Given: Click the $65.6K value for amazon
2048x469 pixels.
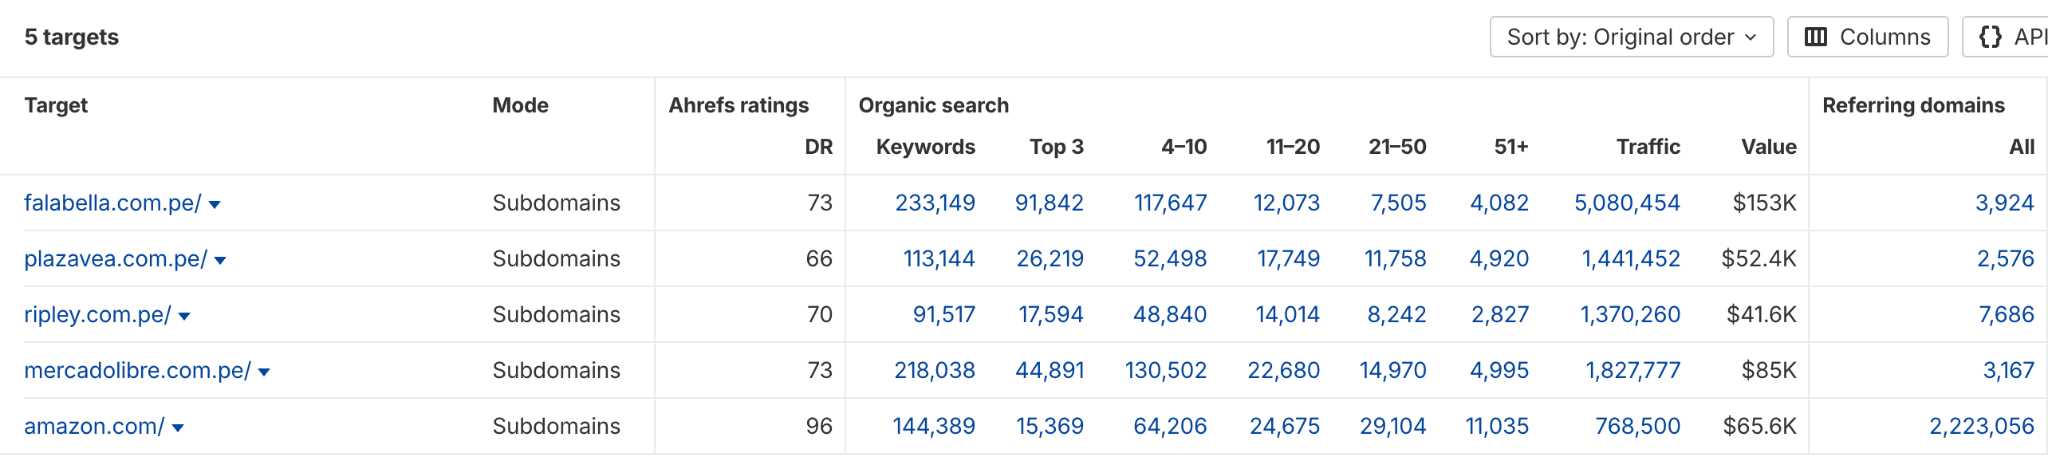Looking at the screenshot, I should pos(1760,427).
